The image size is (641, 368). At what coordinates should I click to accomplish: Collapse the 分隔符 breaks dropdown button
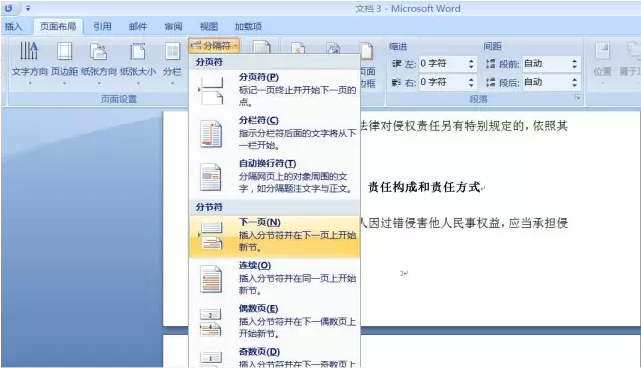pos(214,46)
